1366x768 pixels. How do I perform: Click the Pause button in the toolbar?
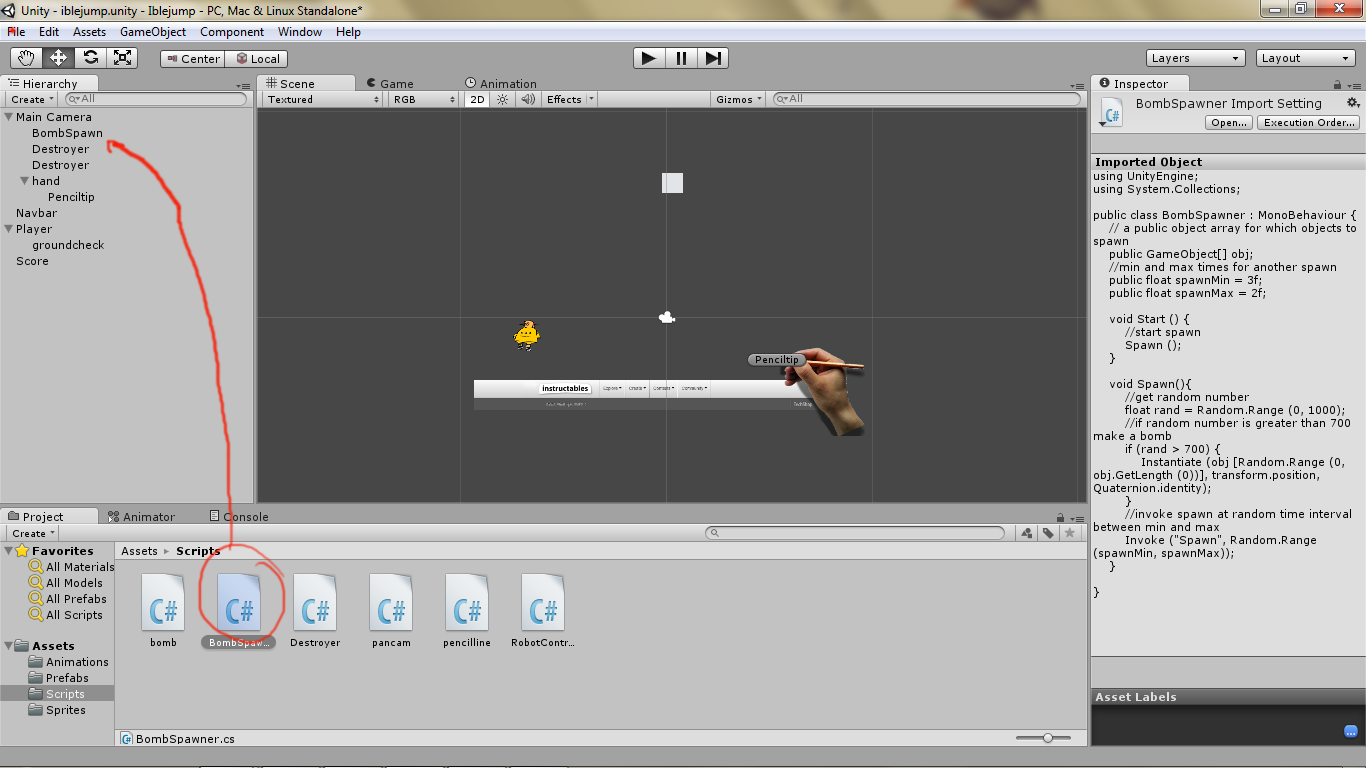[681, 58]
